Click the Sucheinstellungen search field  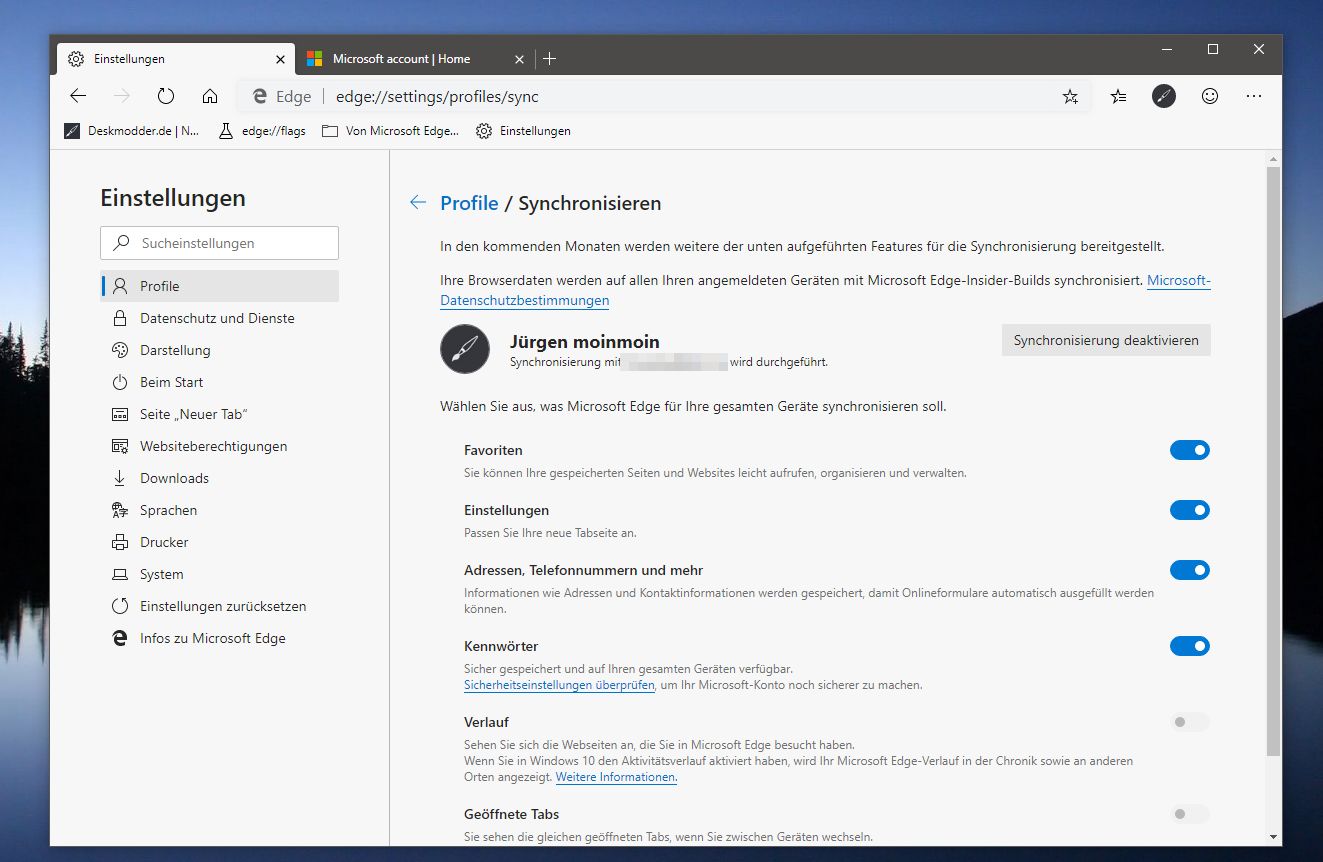[219, 243]
